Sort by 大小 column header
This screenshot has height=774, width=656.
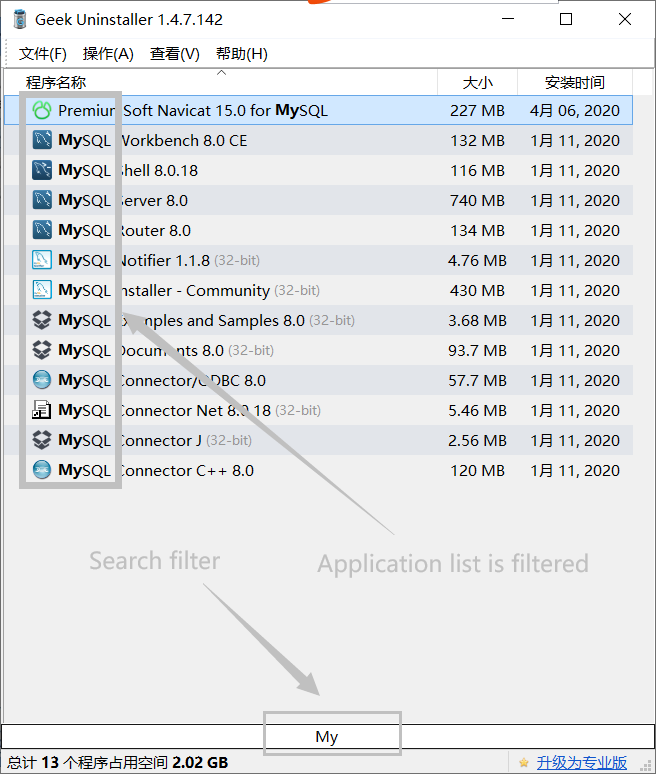pyautogui.click(x=477, y=82)
